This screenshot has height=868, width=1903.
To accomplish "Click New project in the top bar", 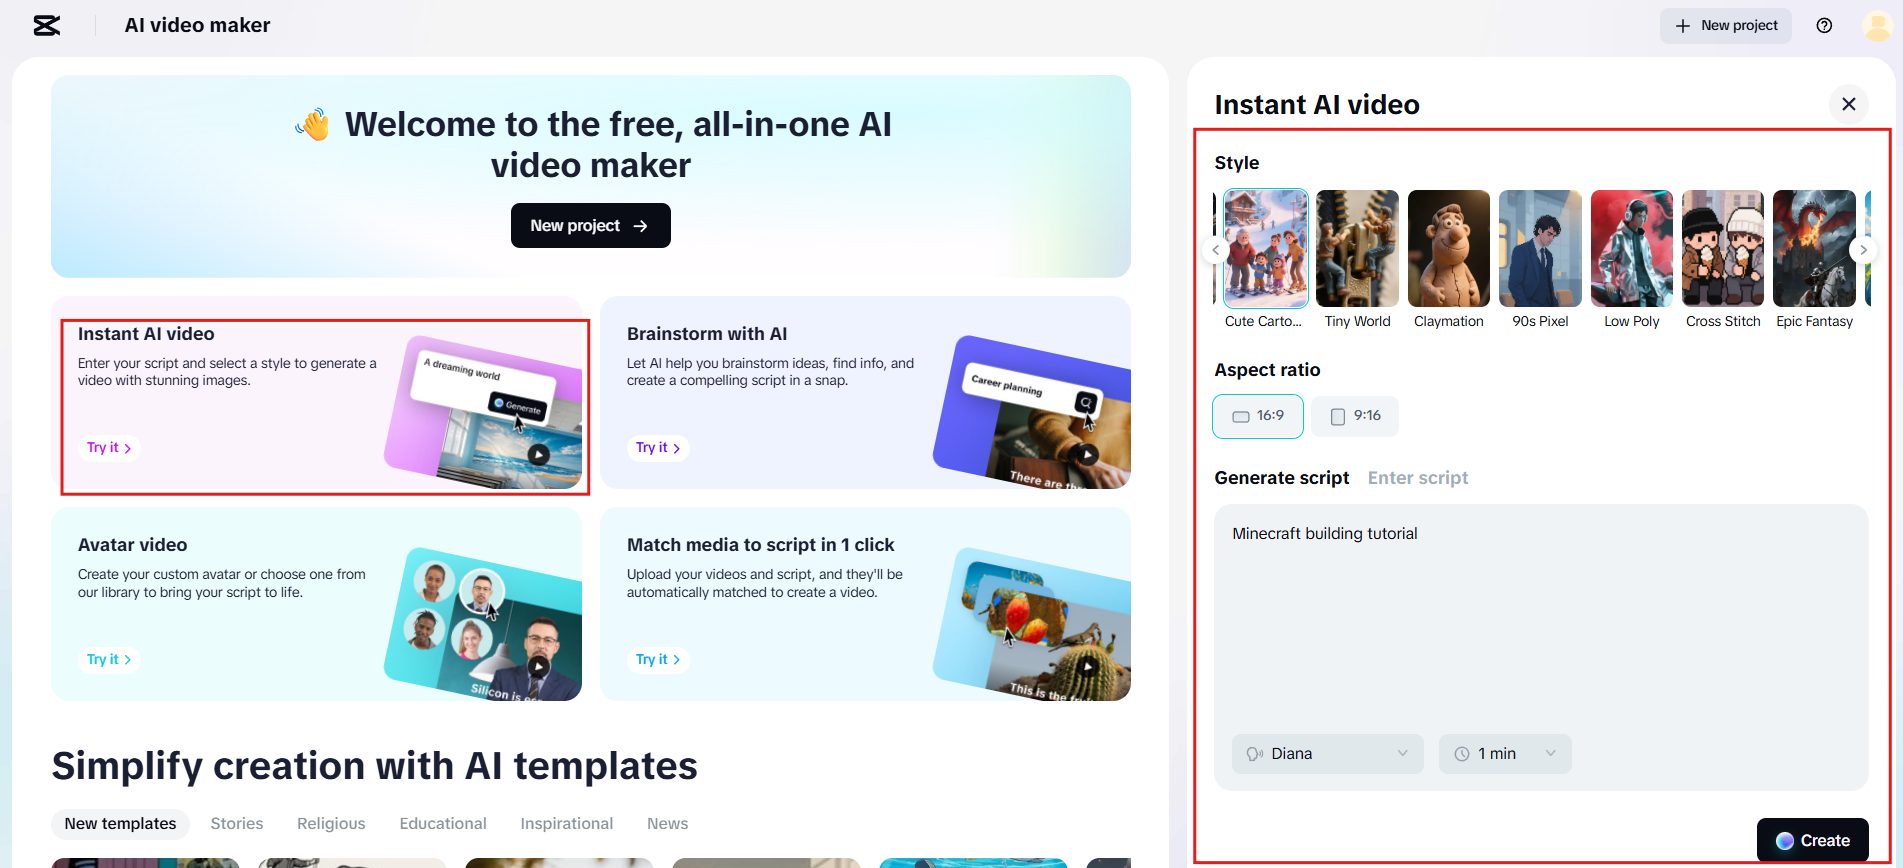I will pos(1725,26).
